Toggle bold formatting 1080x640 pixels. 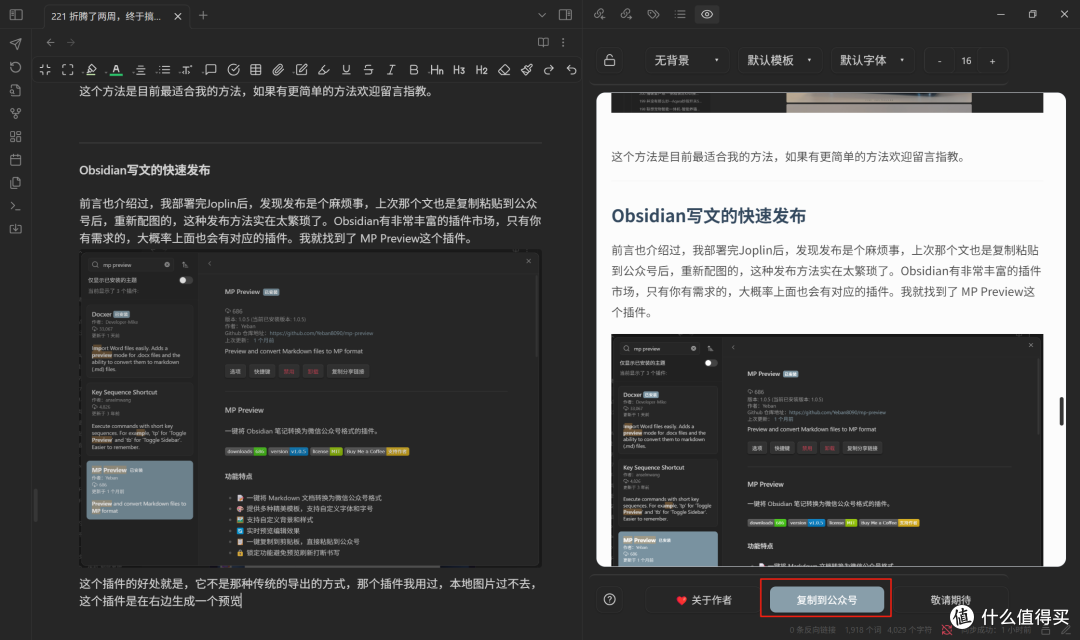click(413, 70)
